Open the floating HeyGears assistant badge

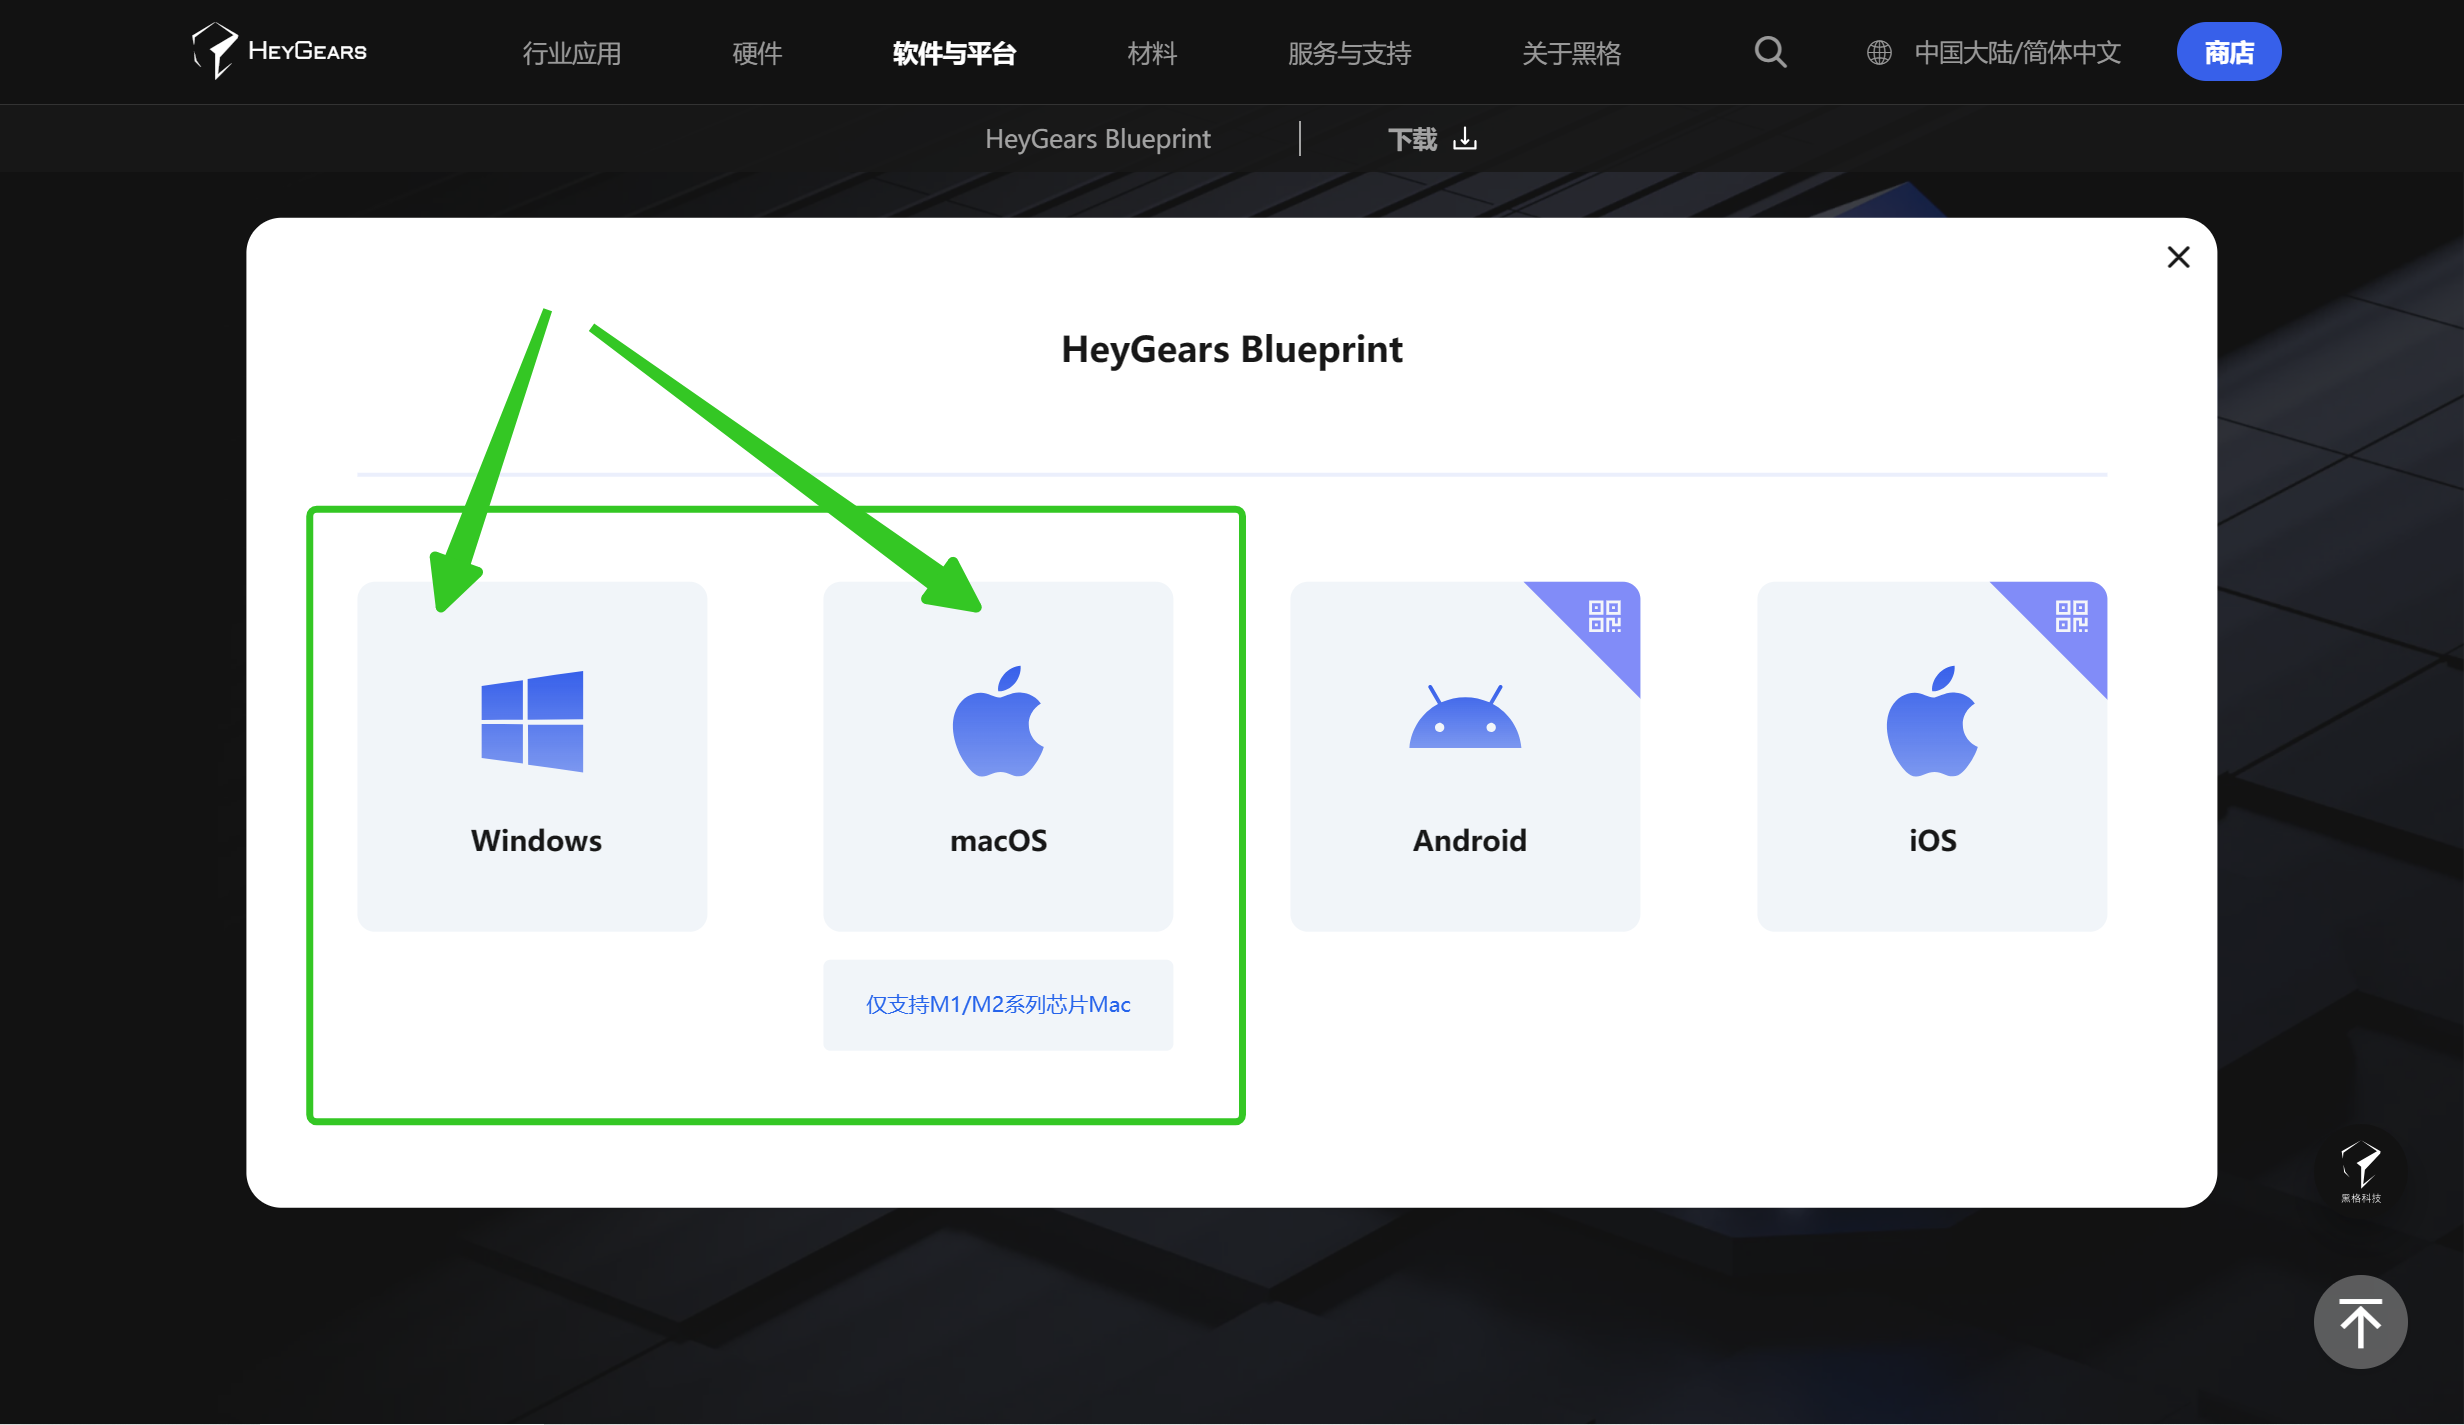(x=2360, y=1170)
